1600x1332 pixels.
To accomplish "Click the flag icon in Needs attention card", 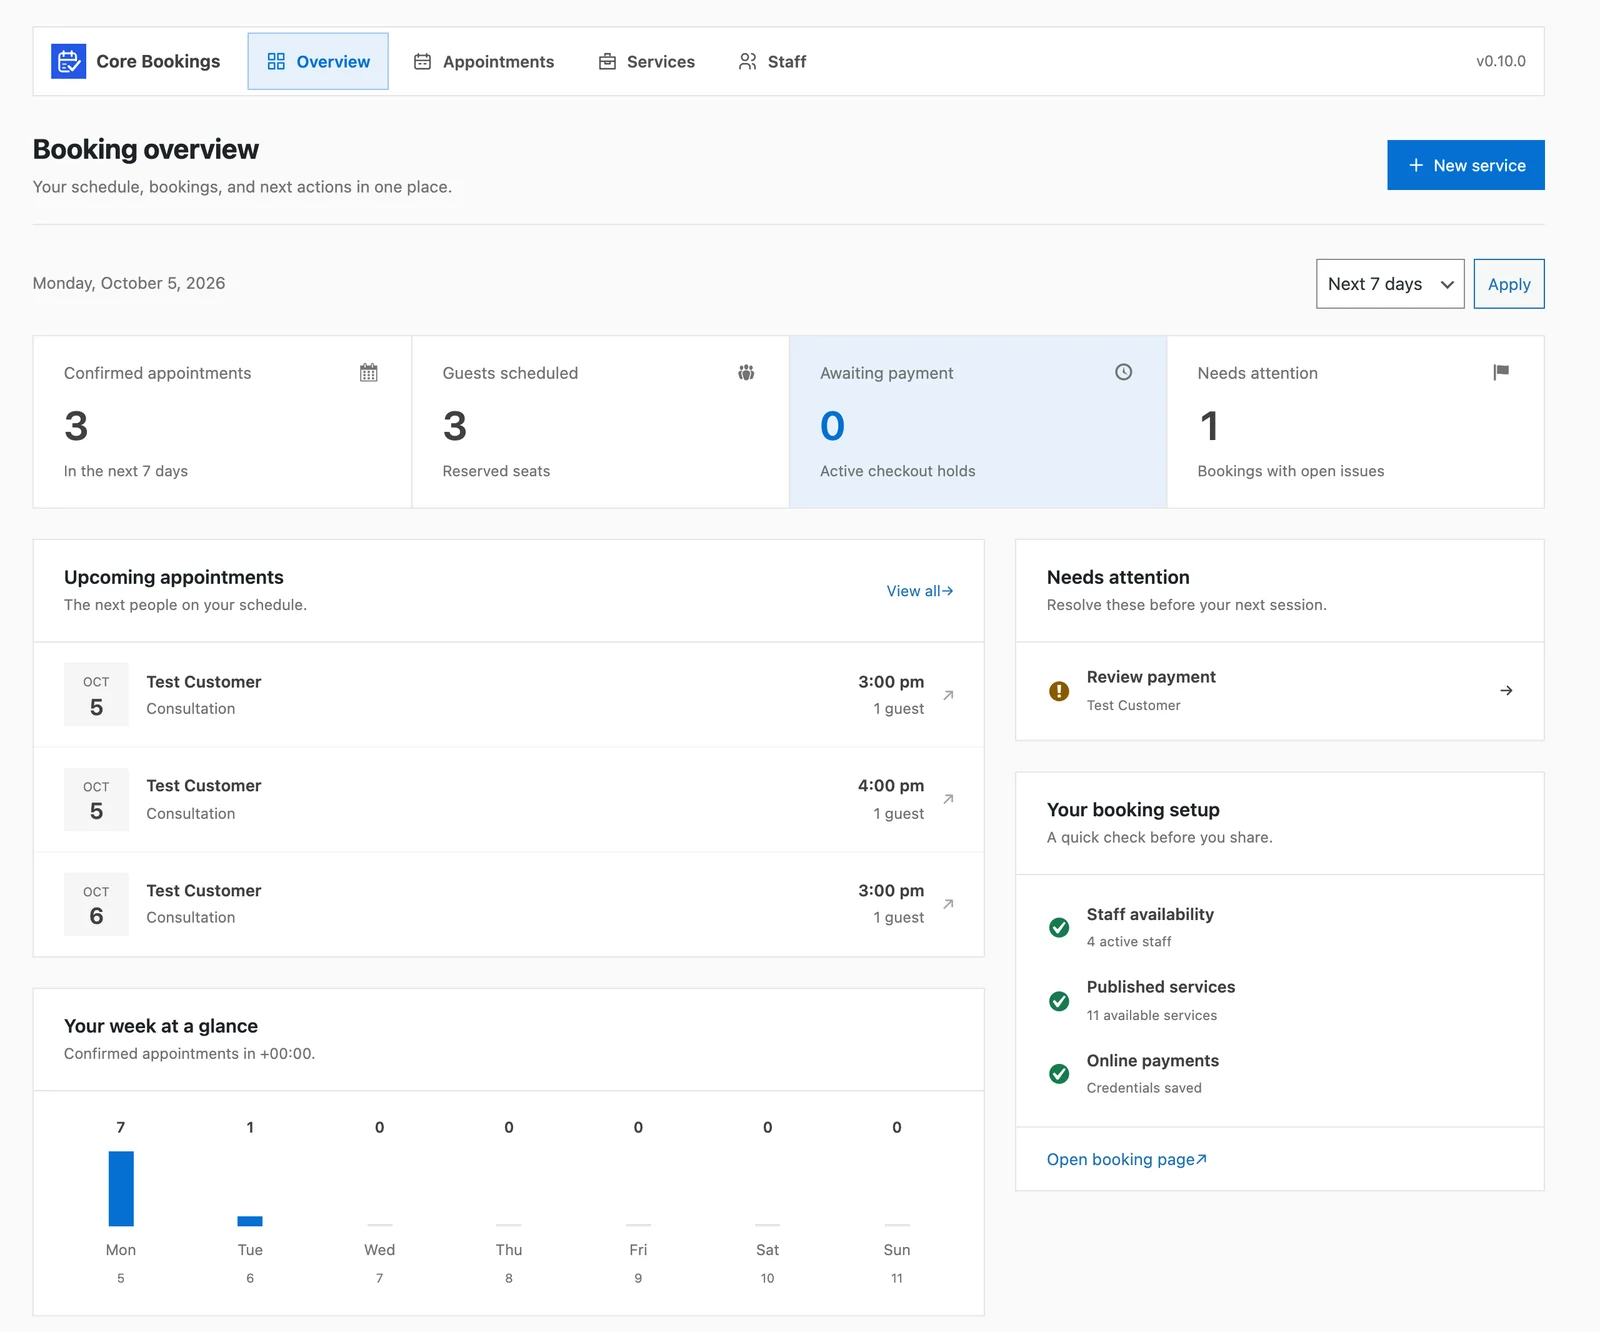I will click(x=1501, y=372).
